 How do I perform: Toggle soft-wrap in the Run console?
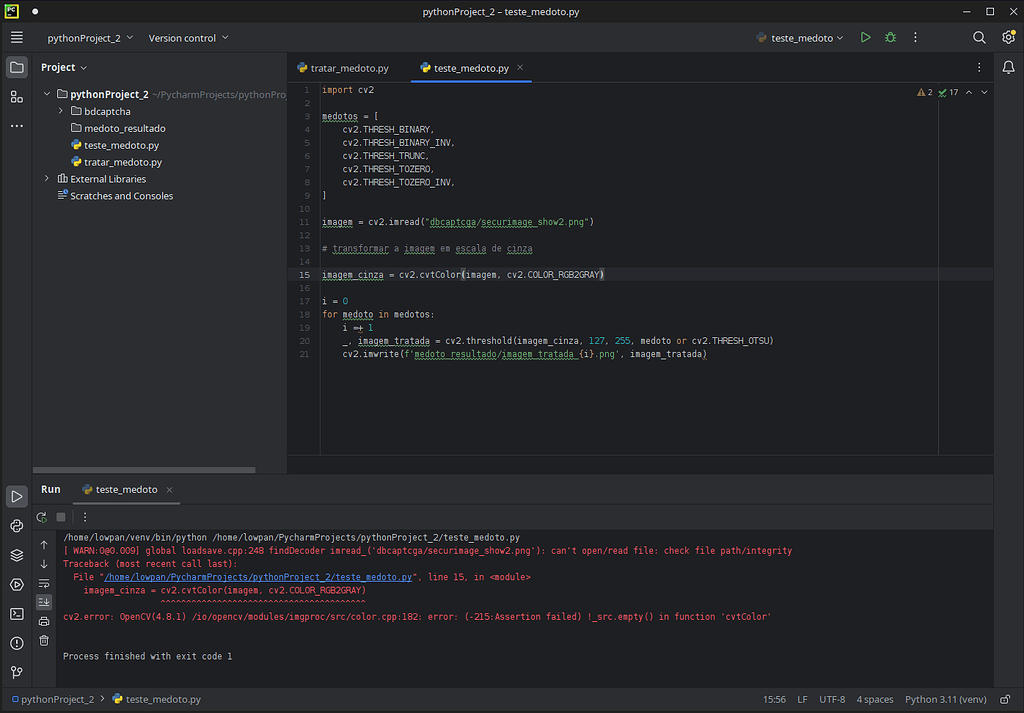pyautogui.click(x=44, y=583)
